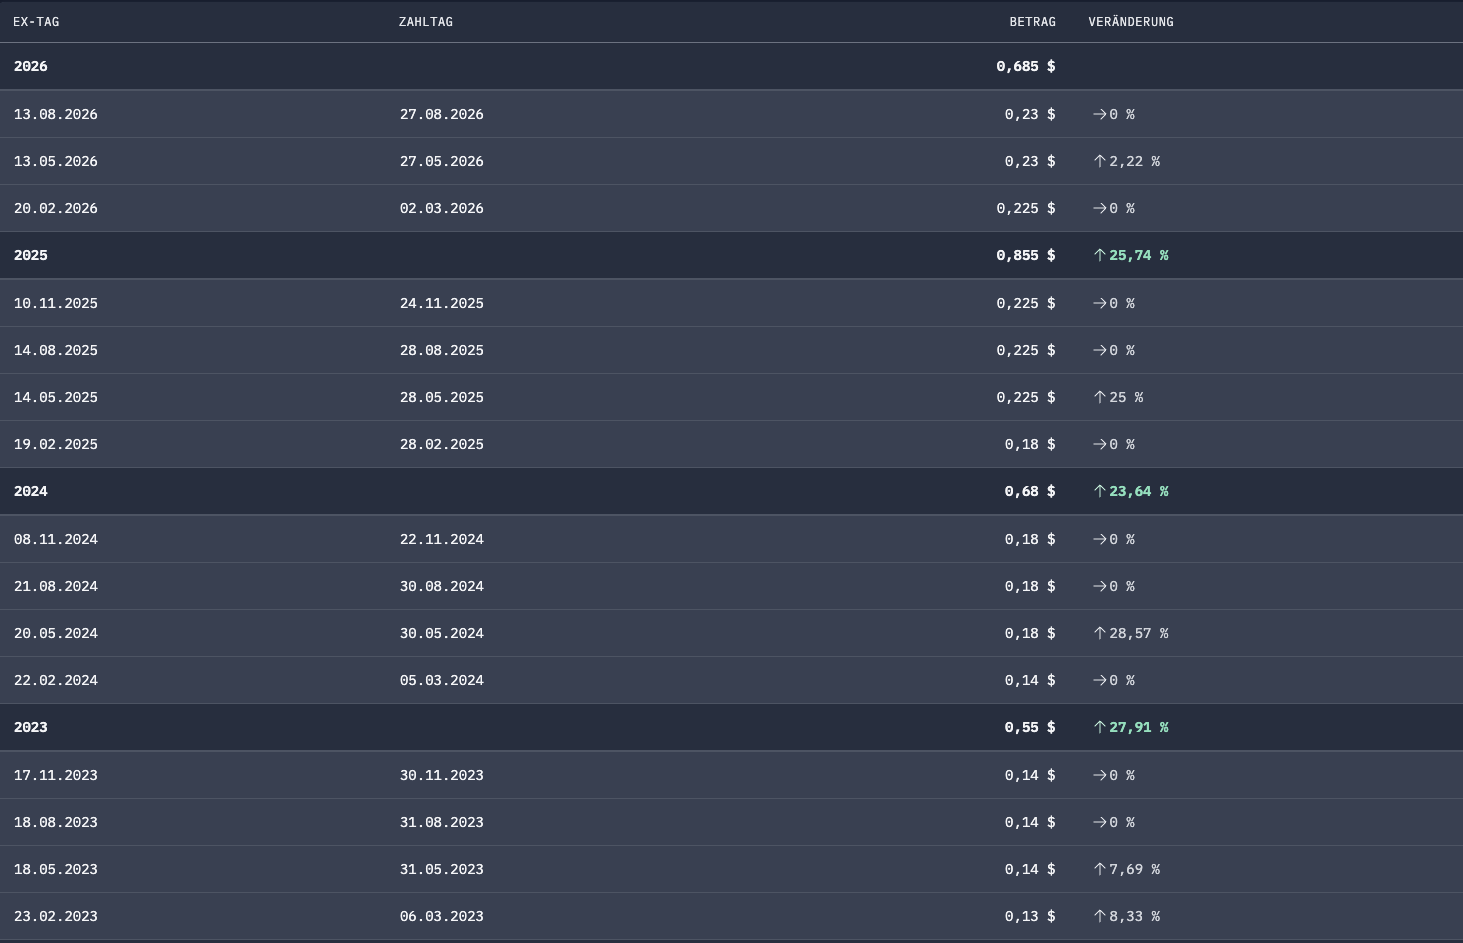Click the VERÄNDERUNG column header
The height and width of the screenshot is (943, 1463).
point(1131,22)
